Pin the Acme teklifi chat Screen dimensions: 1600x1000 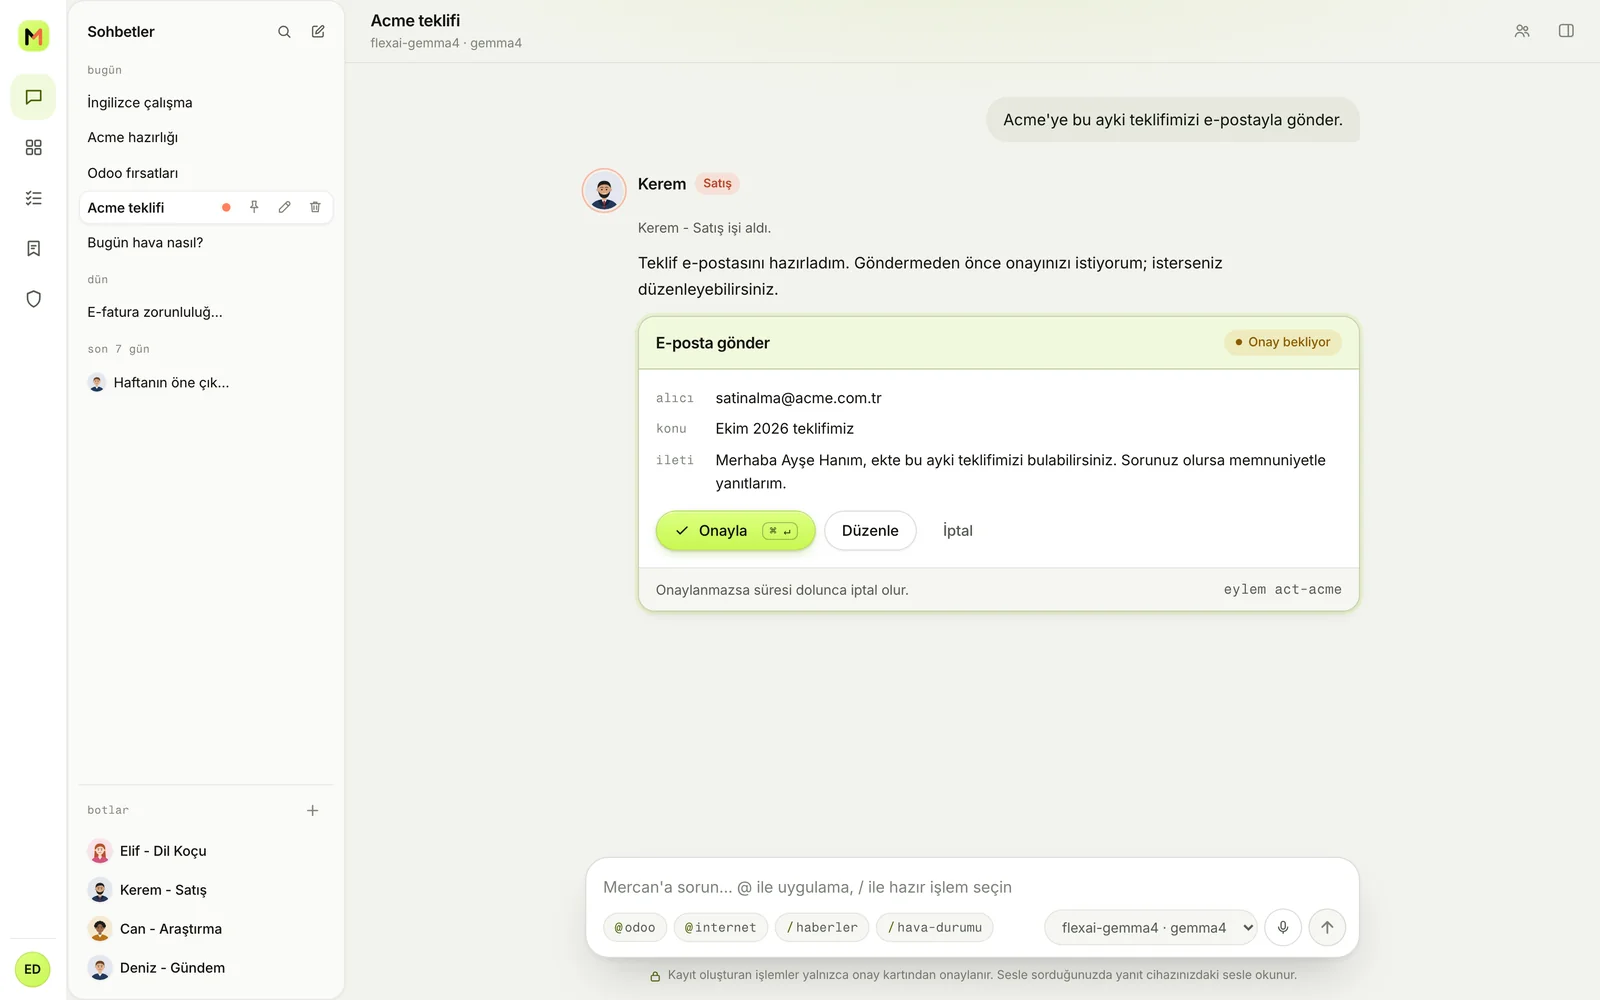point(254,207)
